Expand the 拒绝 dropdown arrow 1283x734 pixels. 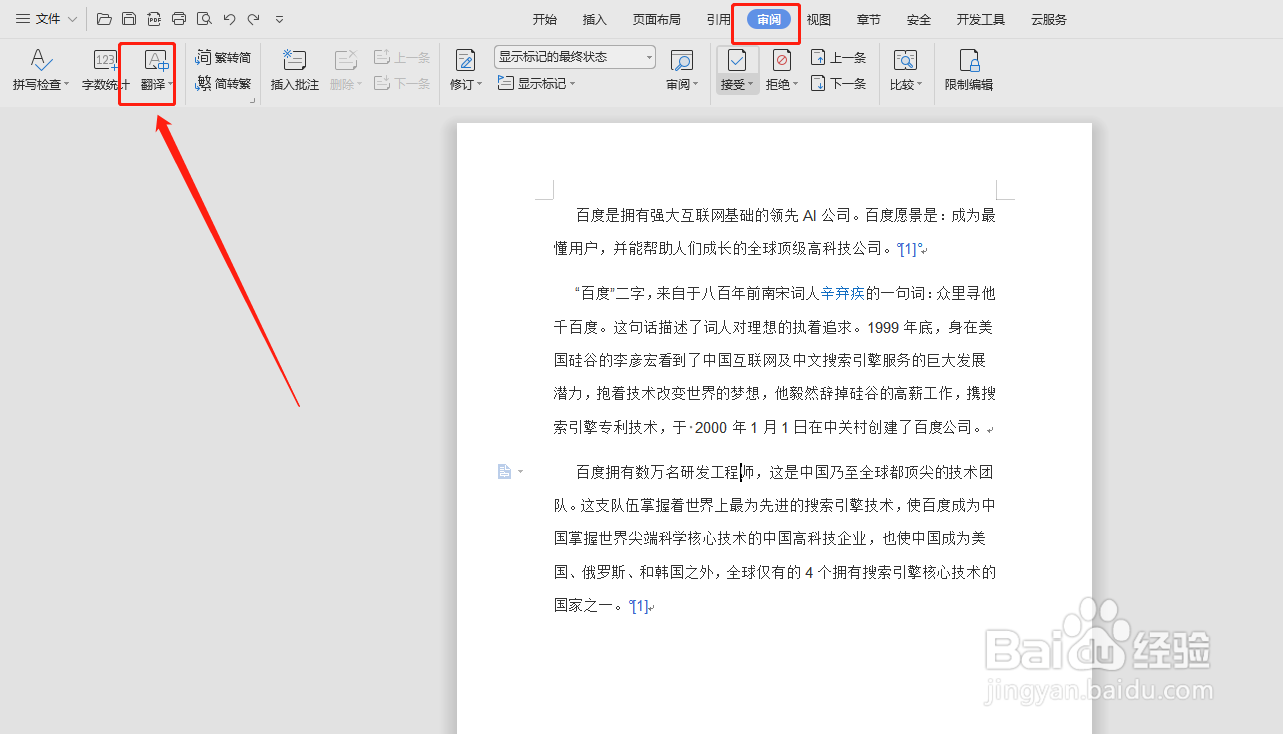click(796, 85)
